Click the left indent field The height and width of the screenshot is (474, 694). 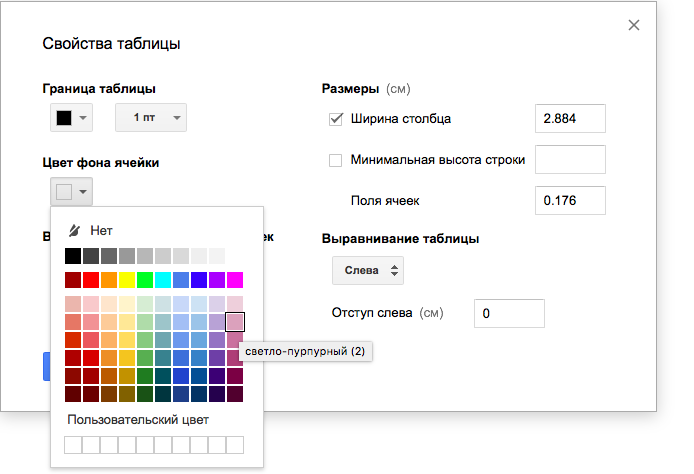click(508, 314)
